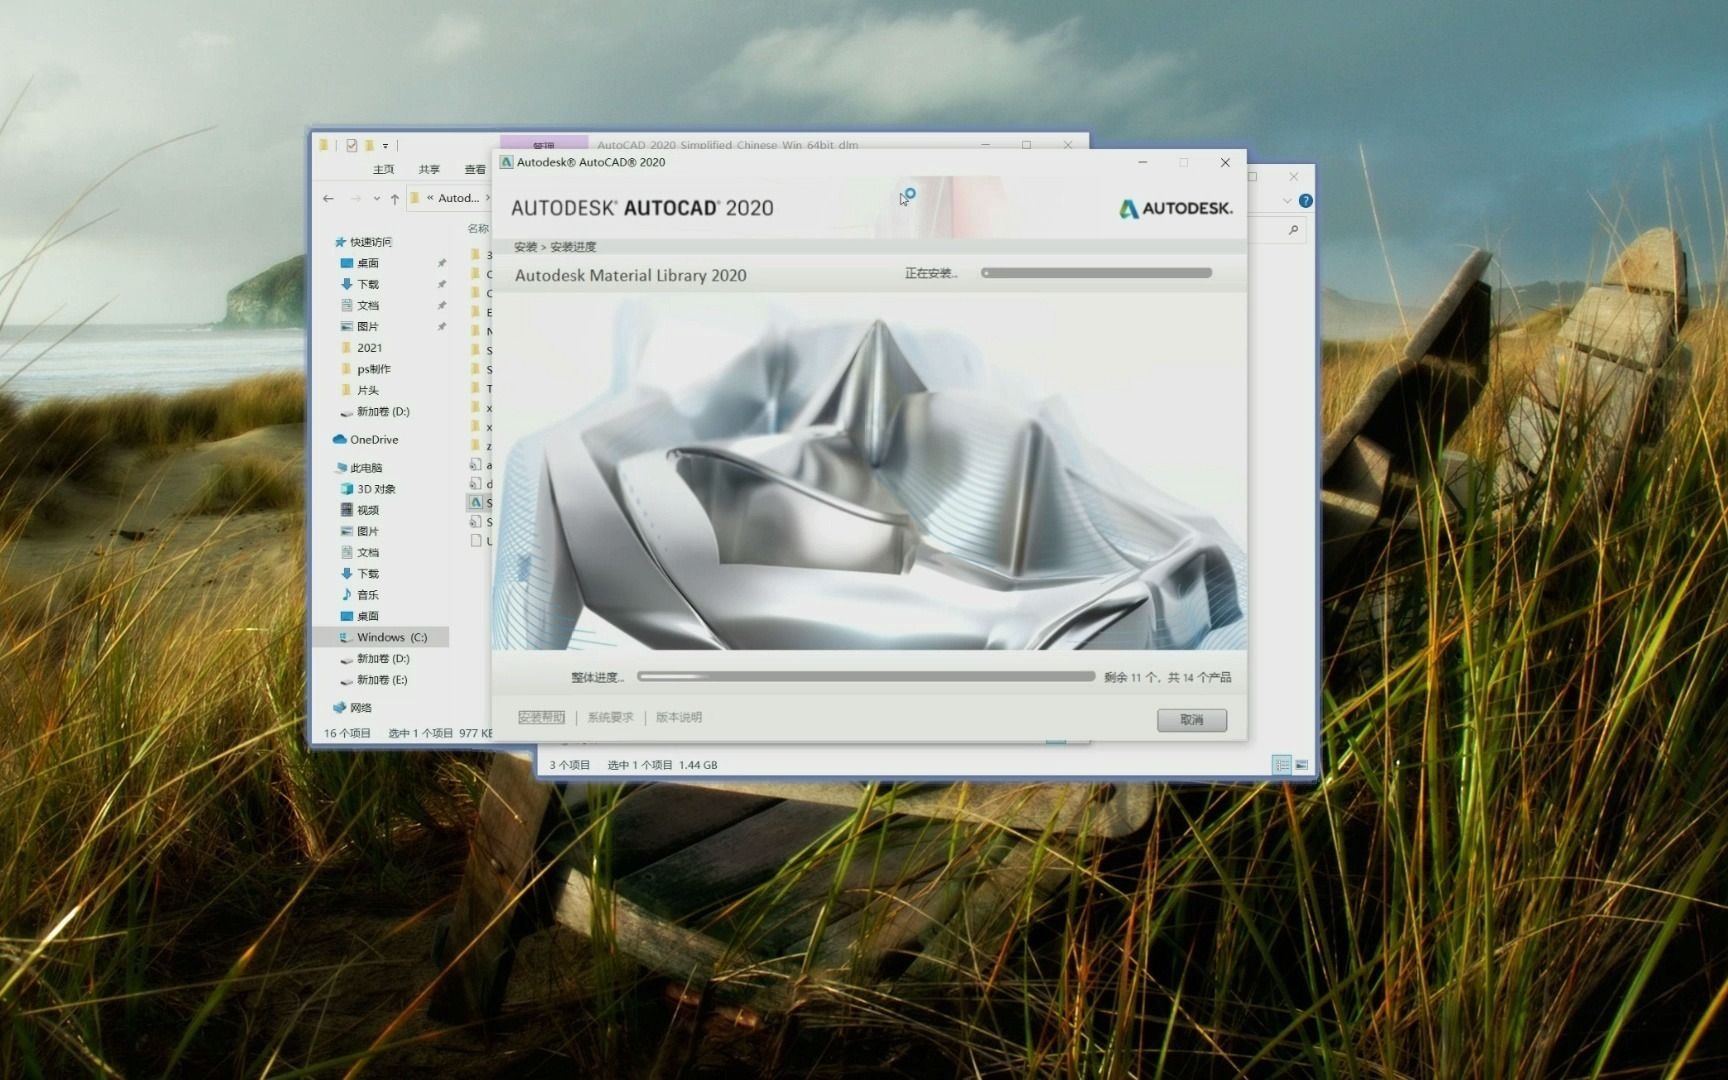
Task: Click the '16 个项目' status bar text
Action: 347,733
